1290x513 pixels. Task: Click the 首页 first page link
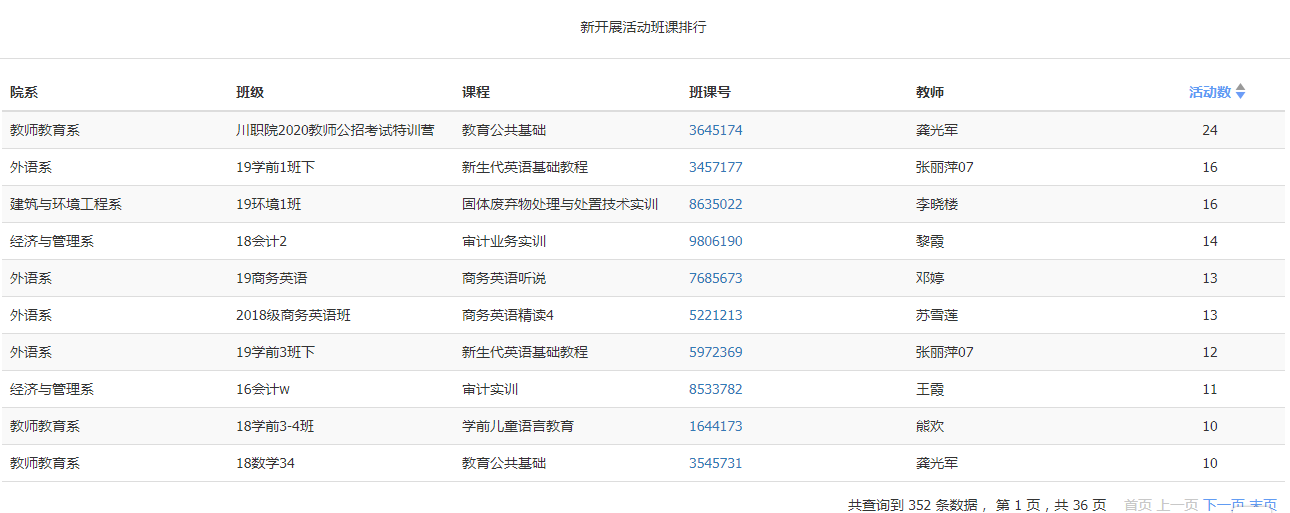1138,505
